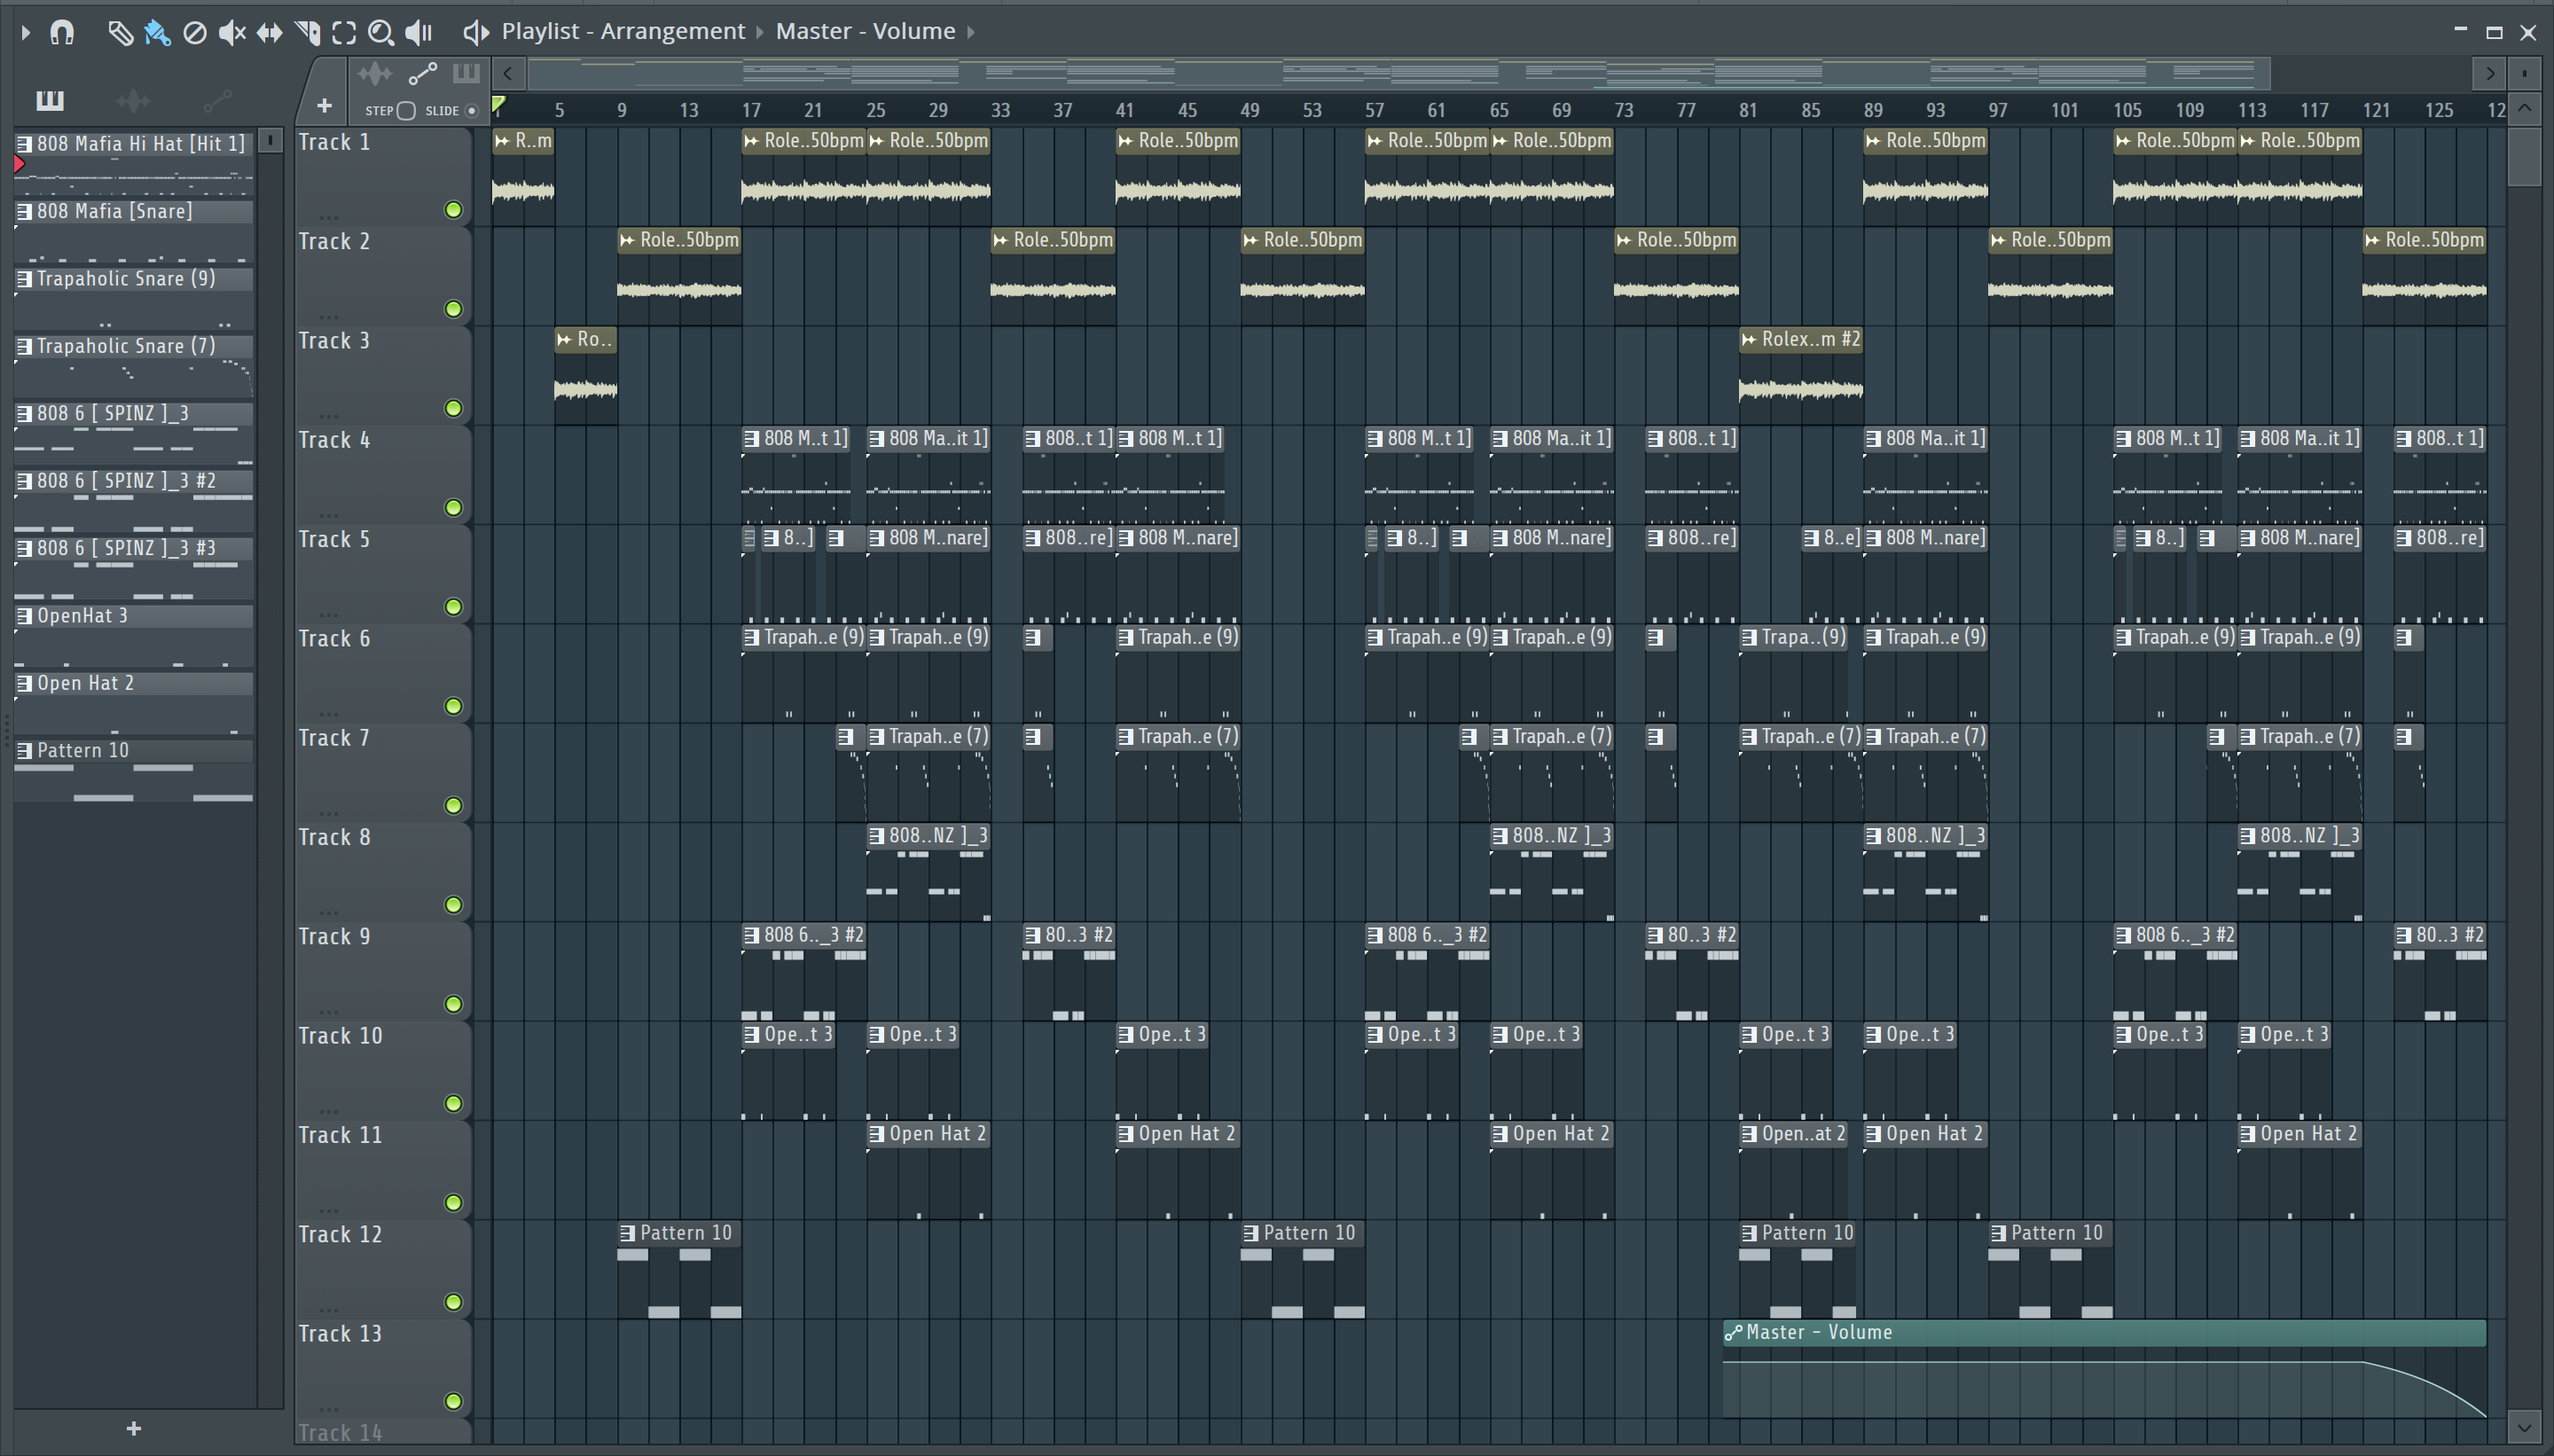Select the Zoom magnifier tool

381,33
